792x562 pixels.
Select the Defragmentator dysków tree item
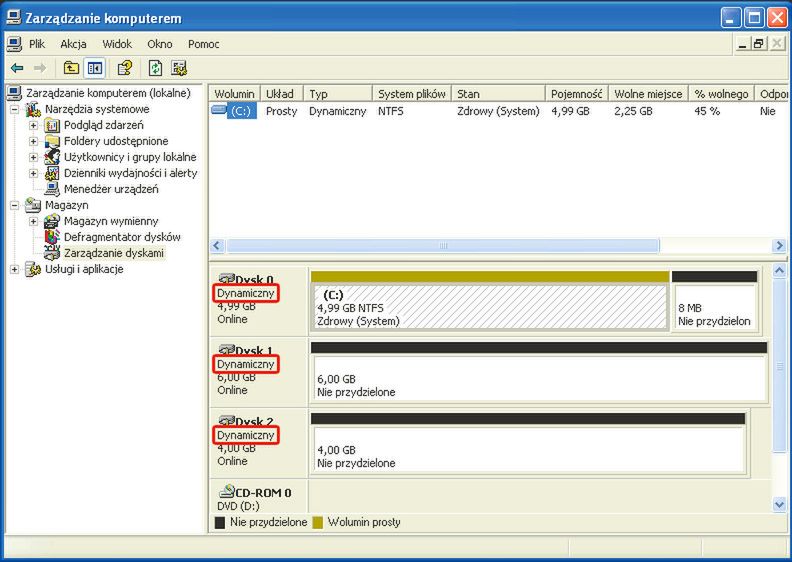[122, 237]
